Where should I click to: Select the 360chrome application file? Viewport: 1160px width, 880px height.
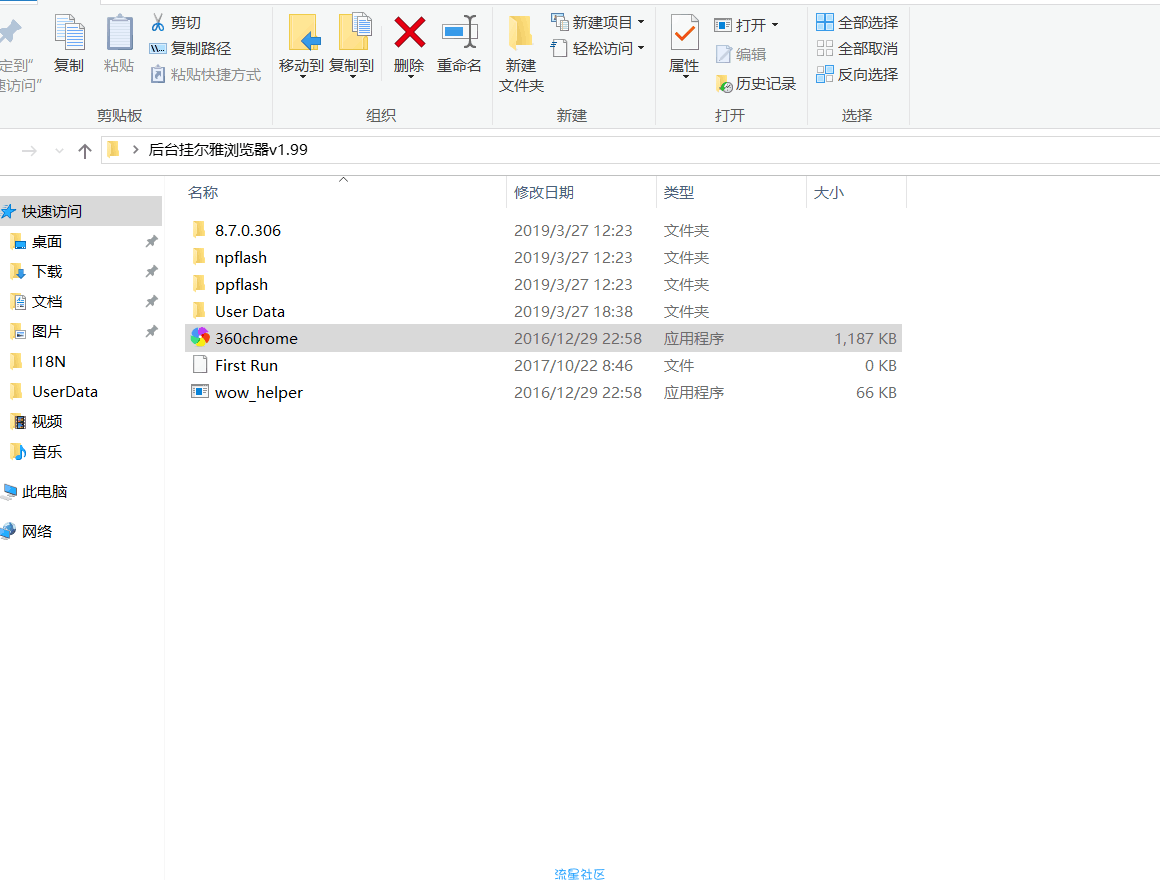pyautogui.click(x=256, y=338)
